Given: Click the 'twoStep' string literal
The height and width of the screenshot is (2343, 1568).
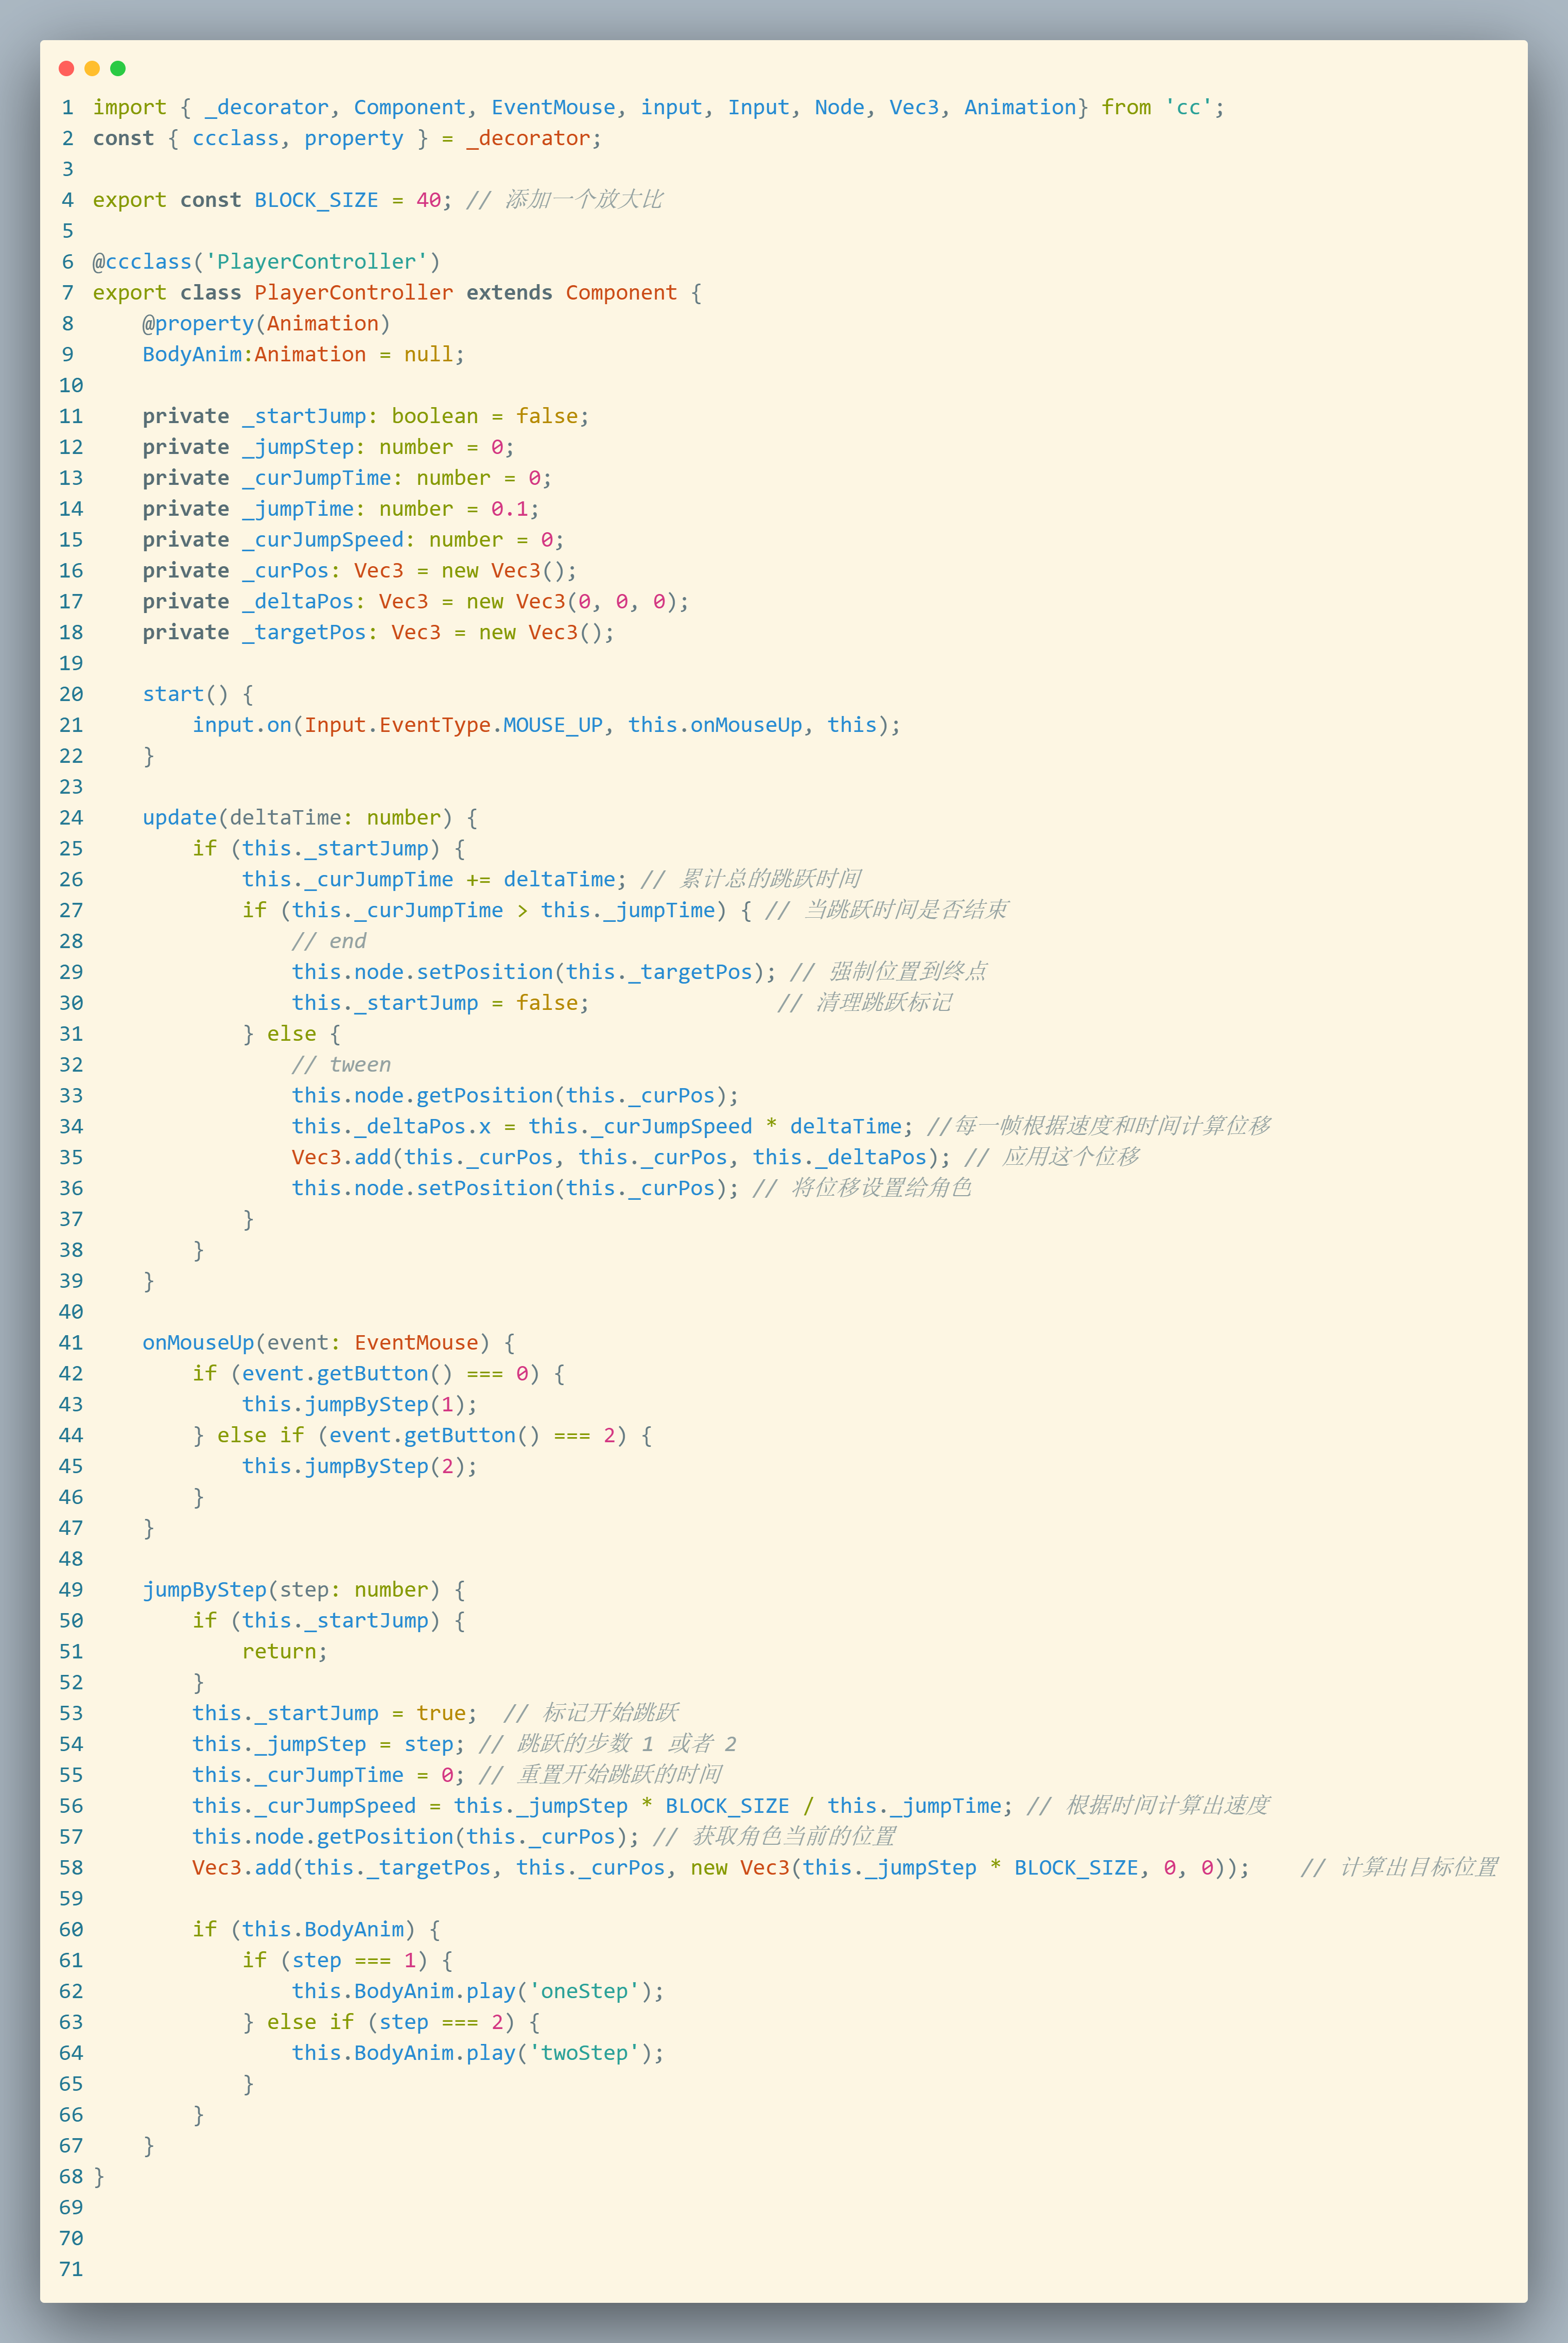Looking at the screenshot, I should tap(584, 2053).
